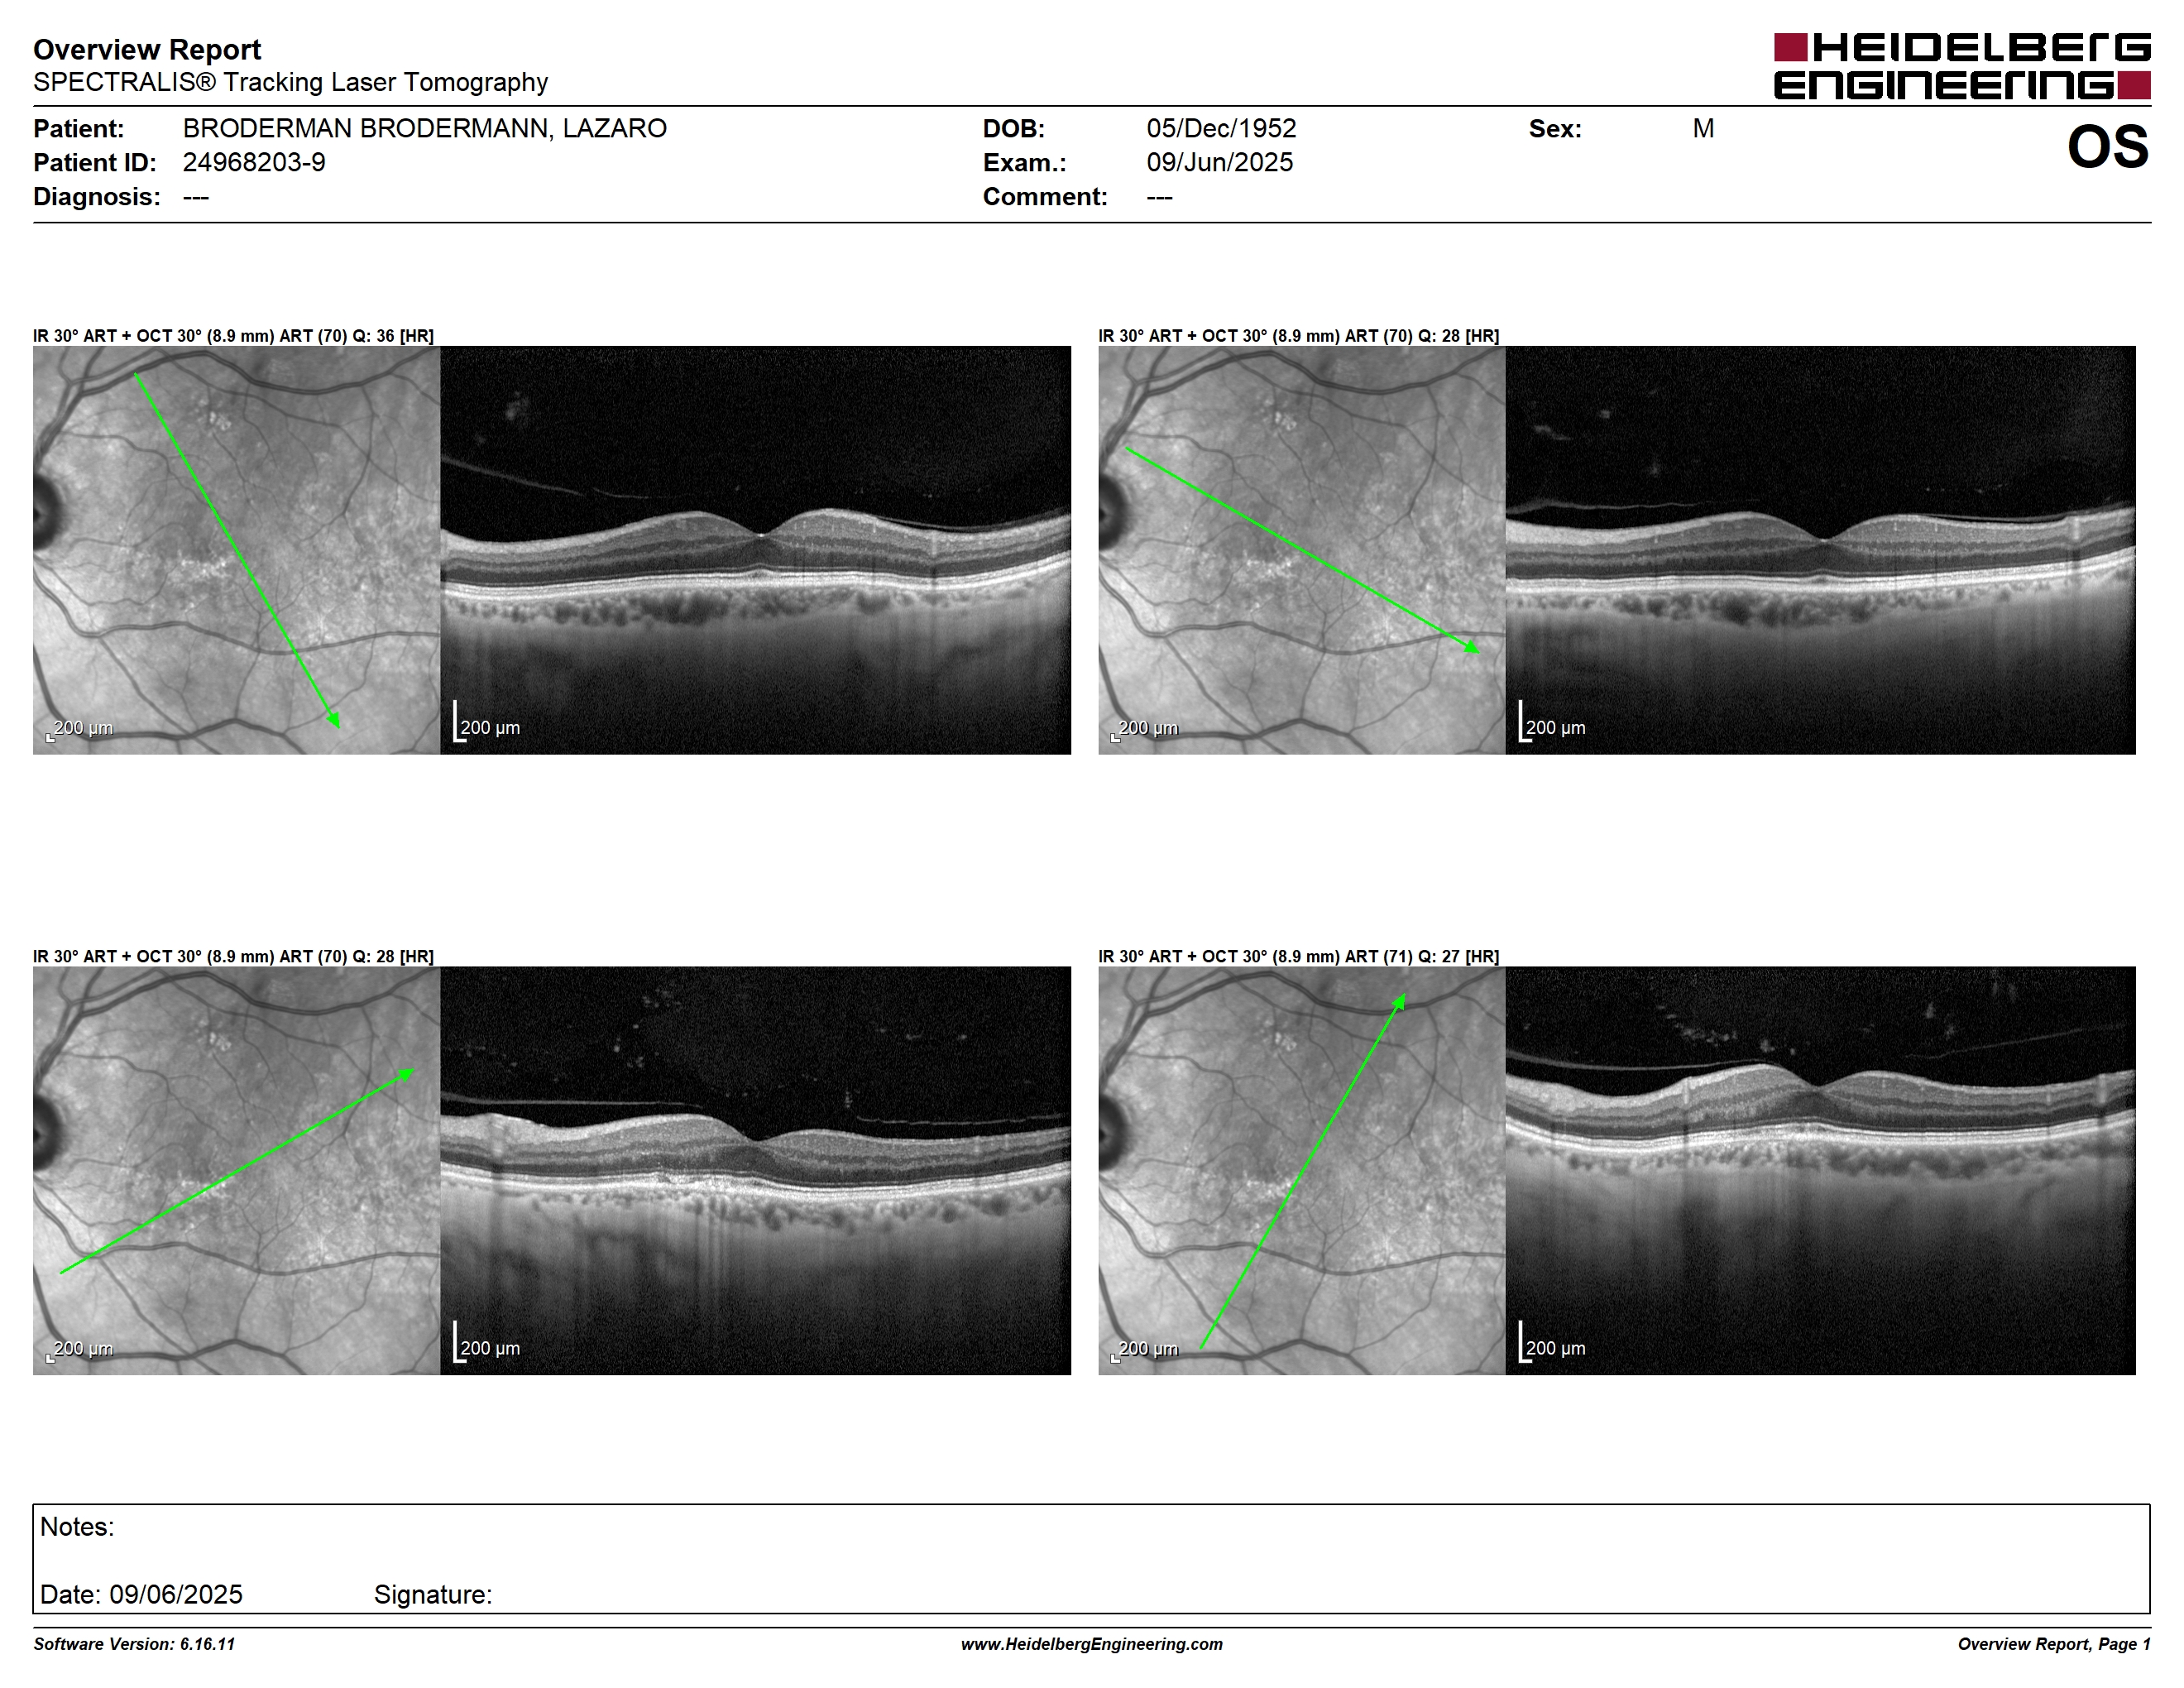
Task: Click the Overview Report title
Action: pos(147,49)
